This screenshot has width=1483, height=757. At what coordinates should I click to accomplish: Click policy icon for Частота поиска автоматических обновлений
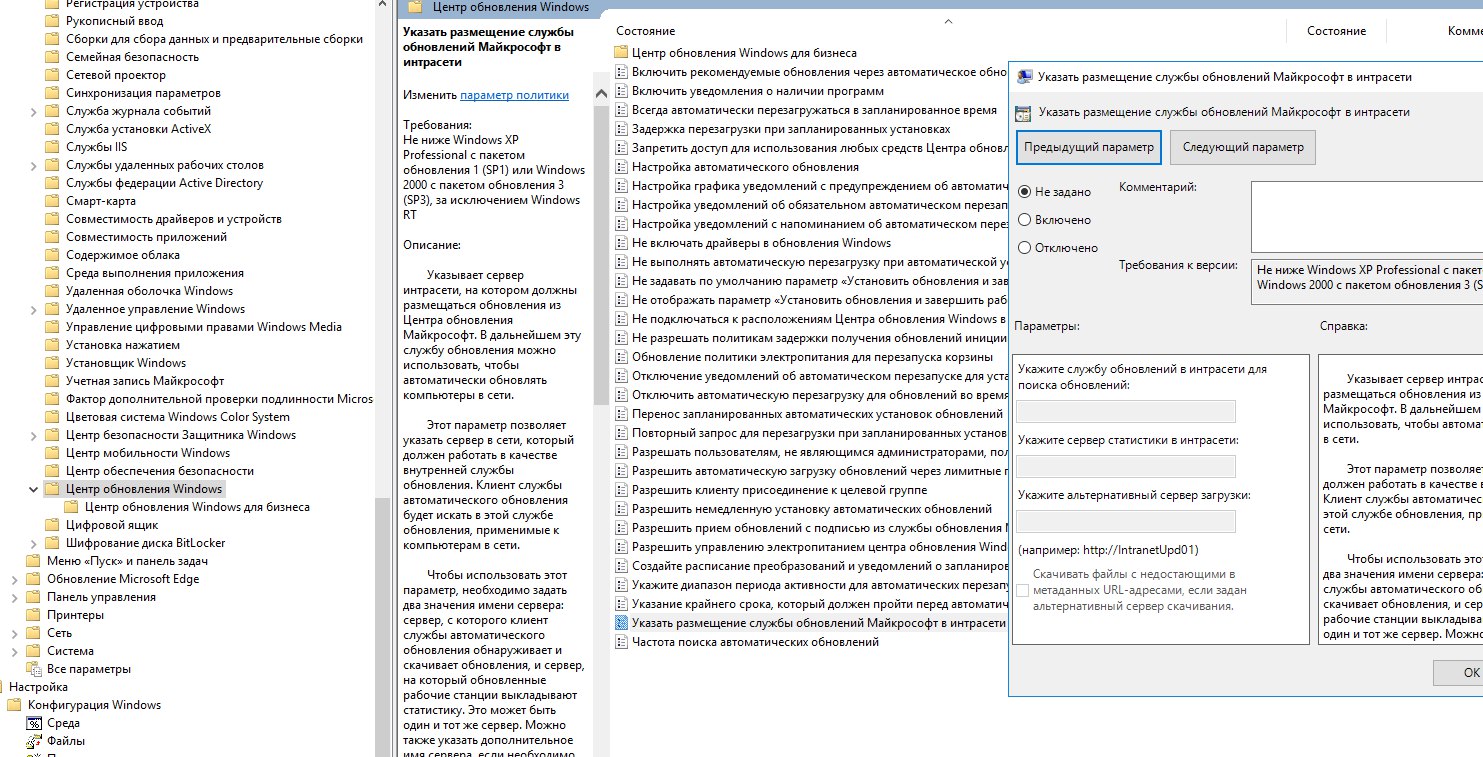click(x=621, y=642)
